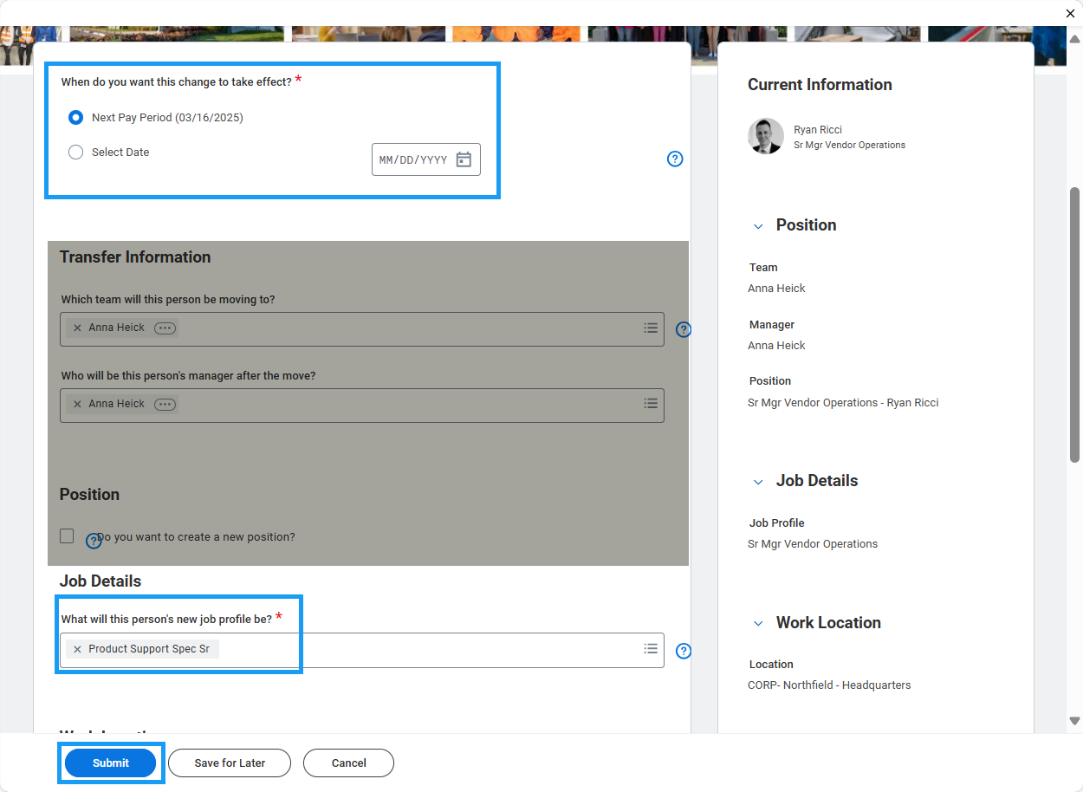
Task: Remove Anna Heick from the team field
Action: point(77,327)
